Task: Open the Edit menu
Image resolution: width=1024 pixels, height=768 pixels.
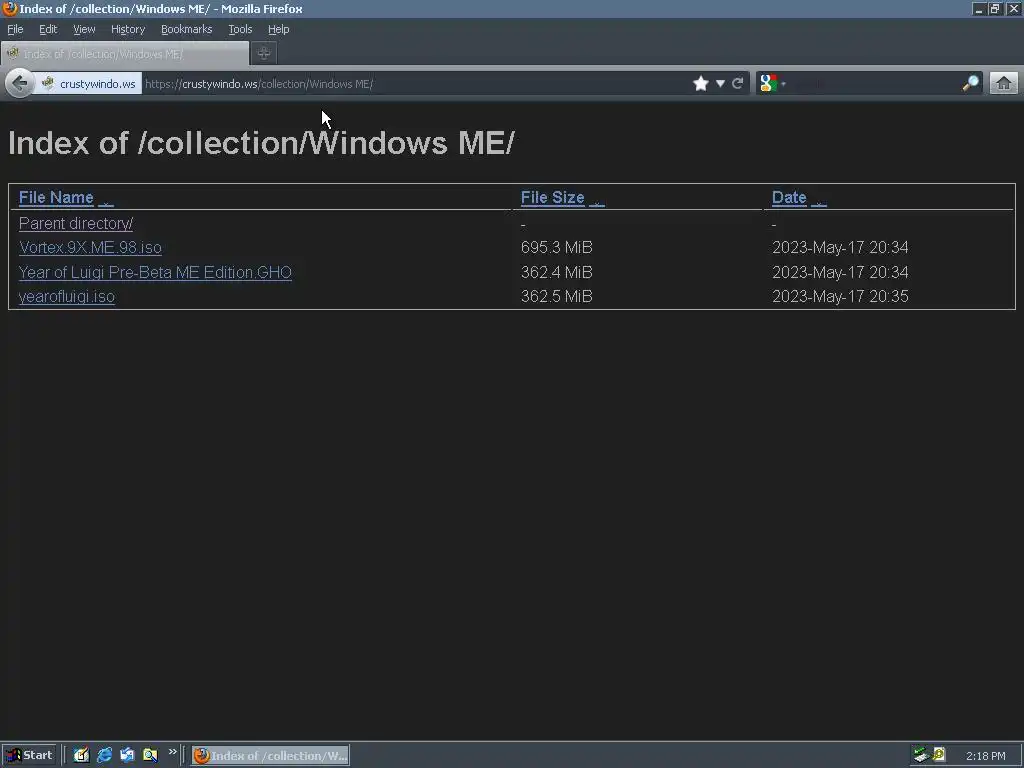Action: [48, 29]
